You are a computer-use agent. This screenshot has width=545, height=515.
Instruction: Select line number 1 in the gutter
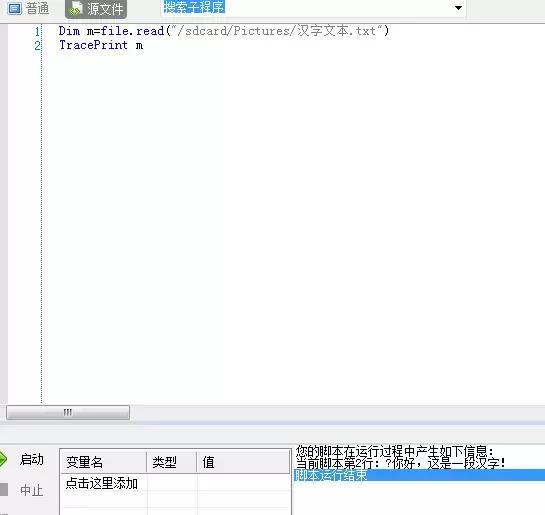click(37, 32)
